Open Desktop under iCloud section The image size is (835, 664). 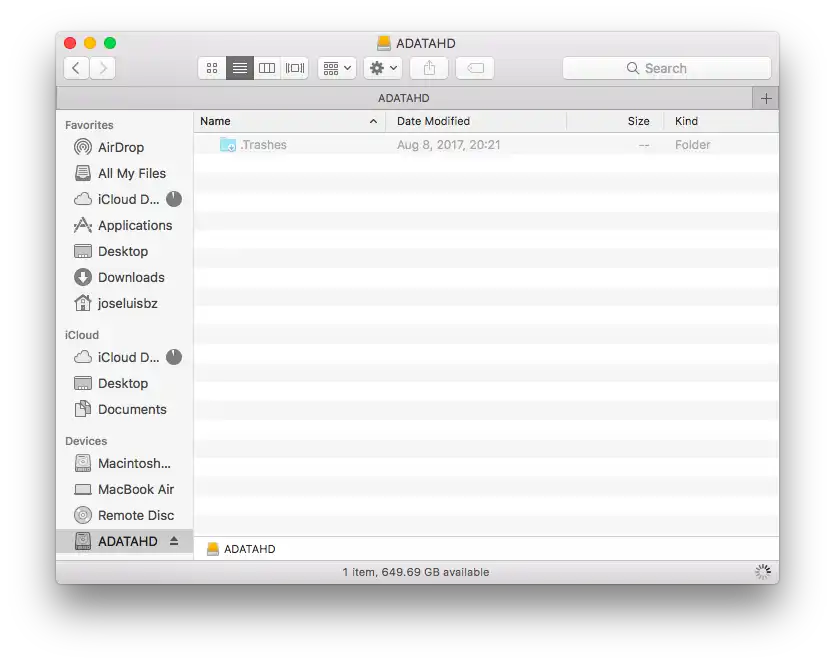point(123,383)
